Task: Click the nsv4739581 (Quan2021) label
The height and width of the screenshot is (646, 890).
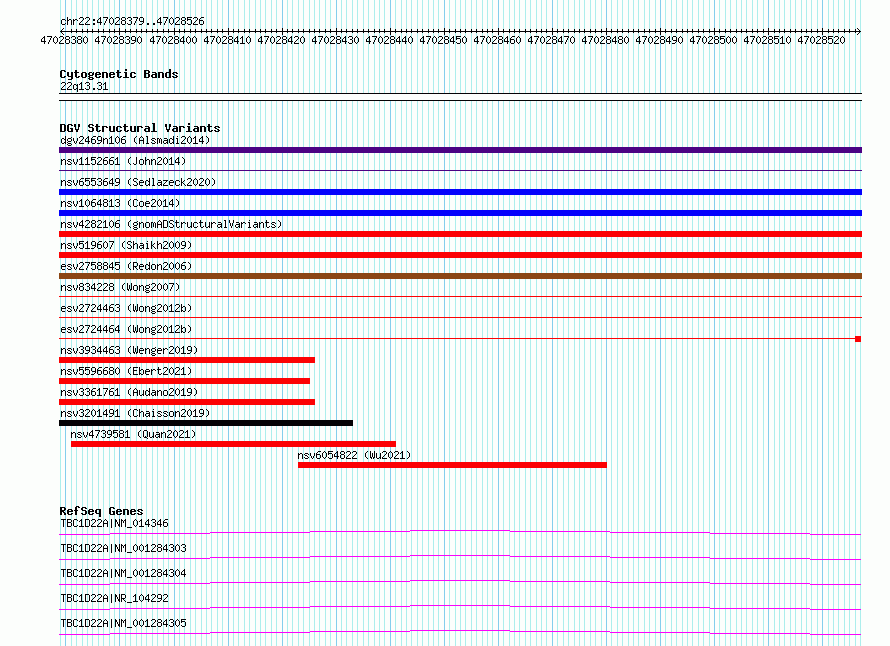Action: point(133,434)
